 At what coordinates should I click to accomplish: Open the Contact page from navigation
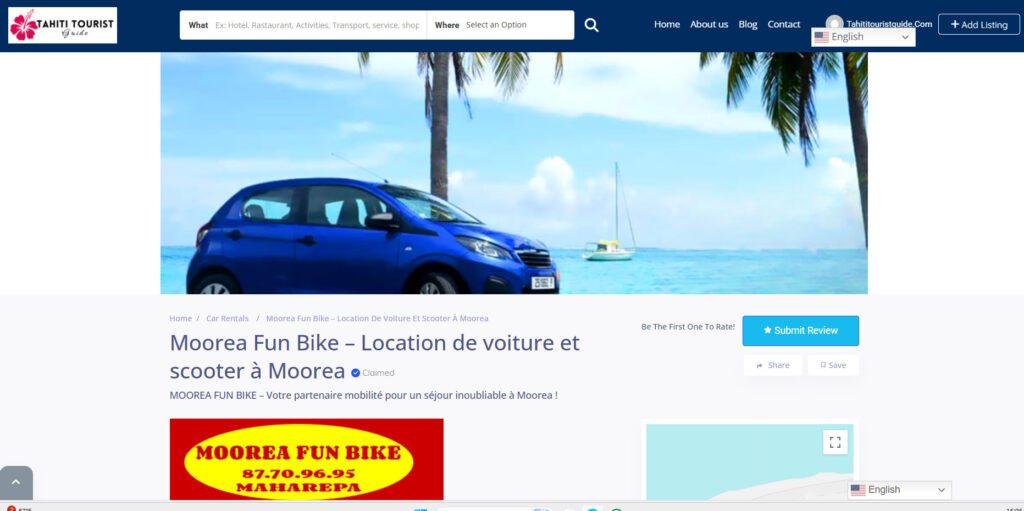tap(784, 25)
